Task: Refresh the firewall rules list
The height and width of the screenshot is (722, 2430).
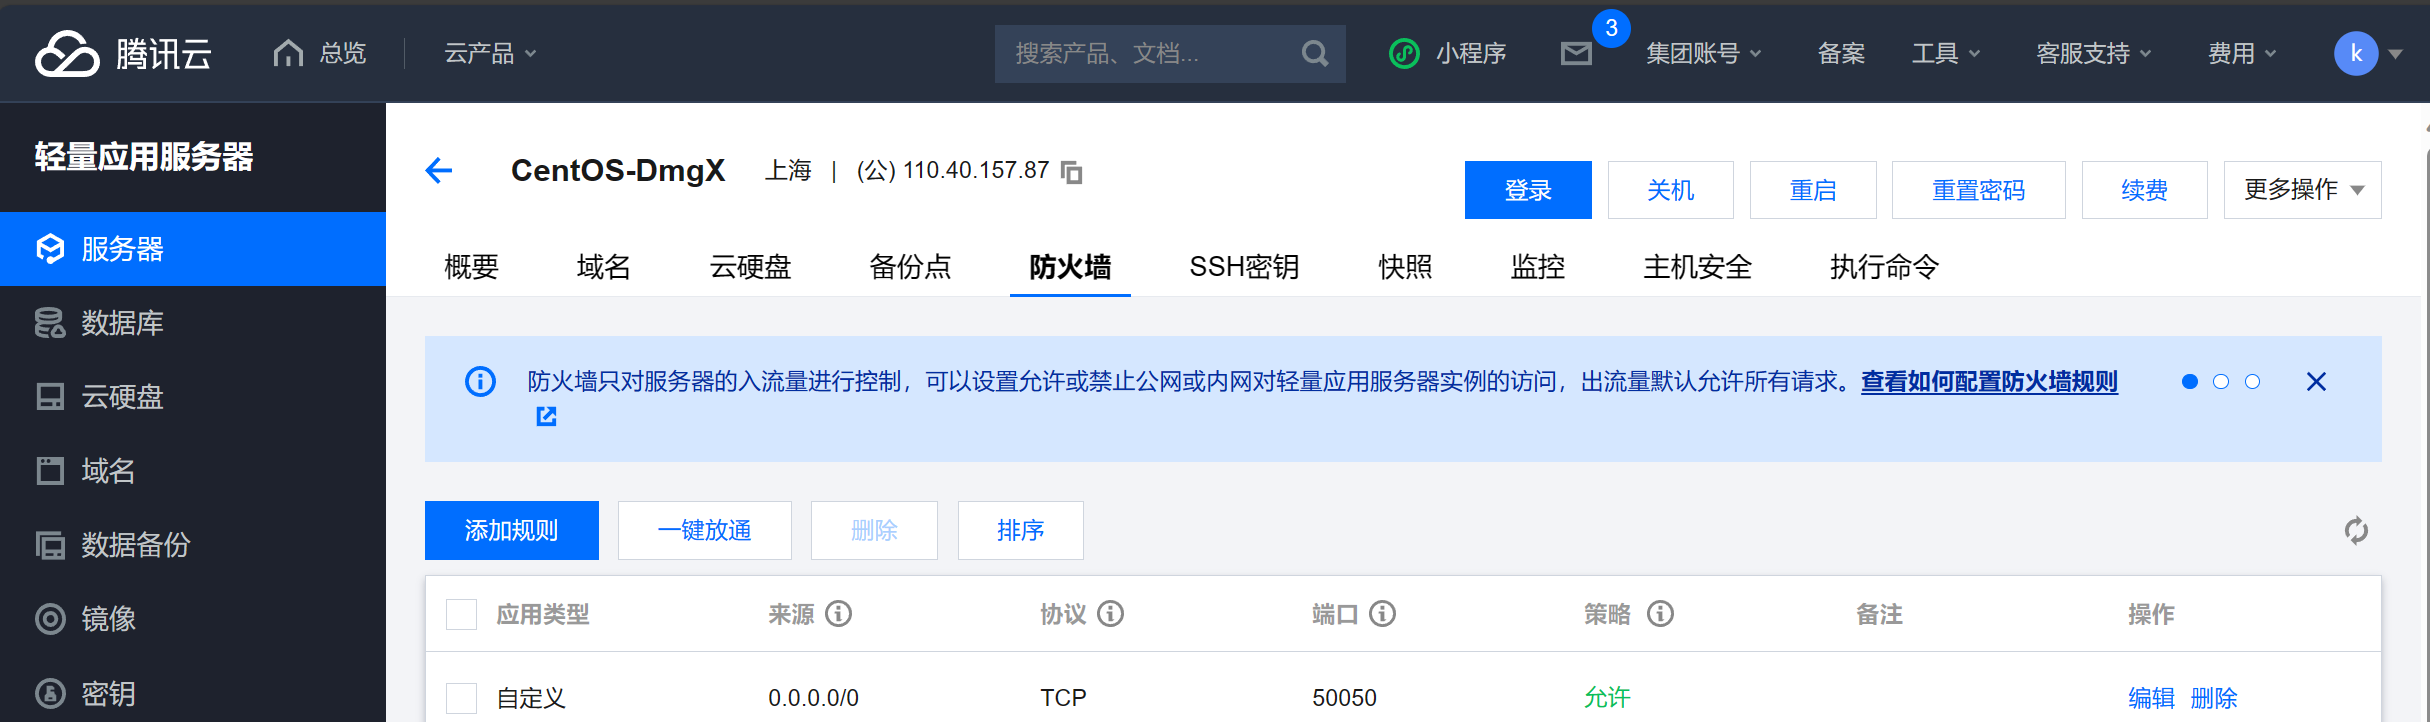Action: click(2356, 530)
